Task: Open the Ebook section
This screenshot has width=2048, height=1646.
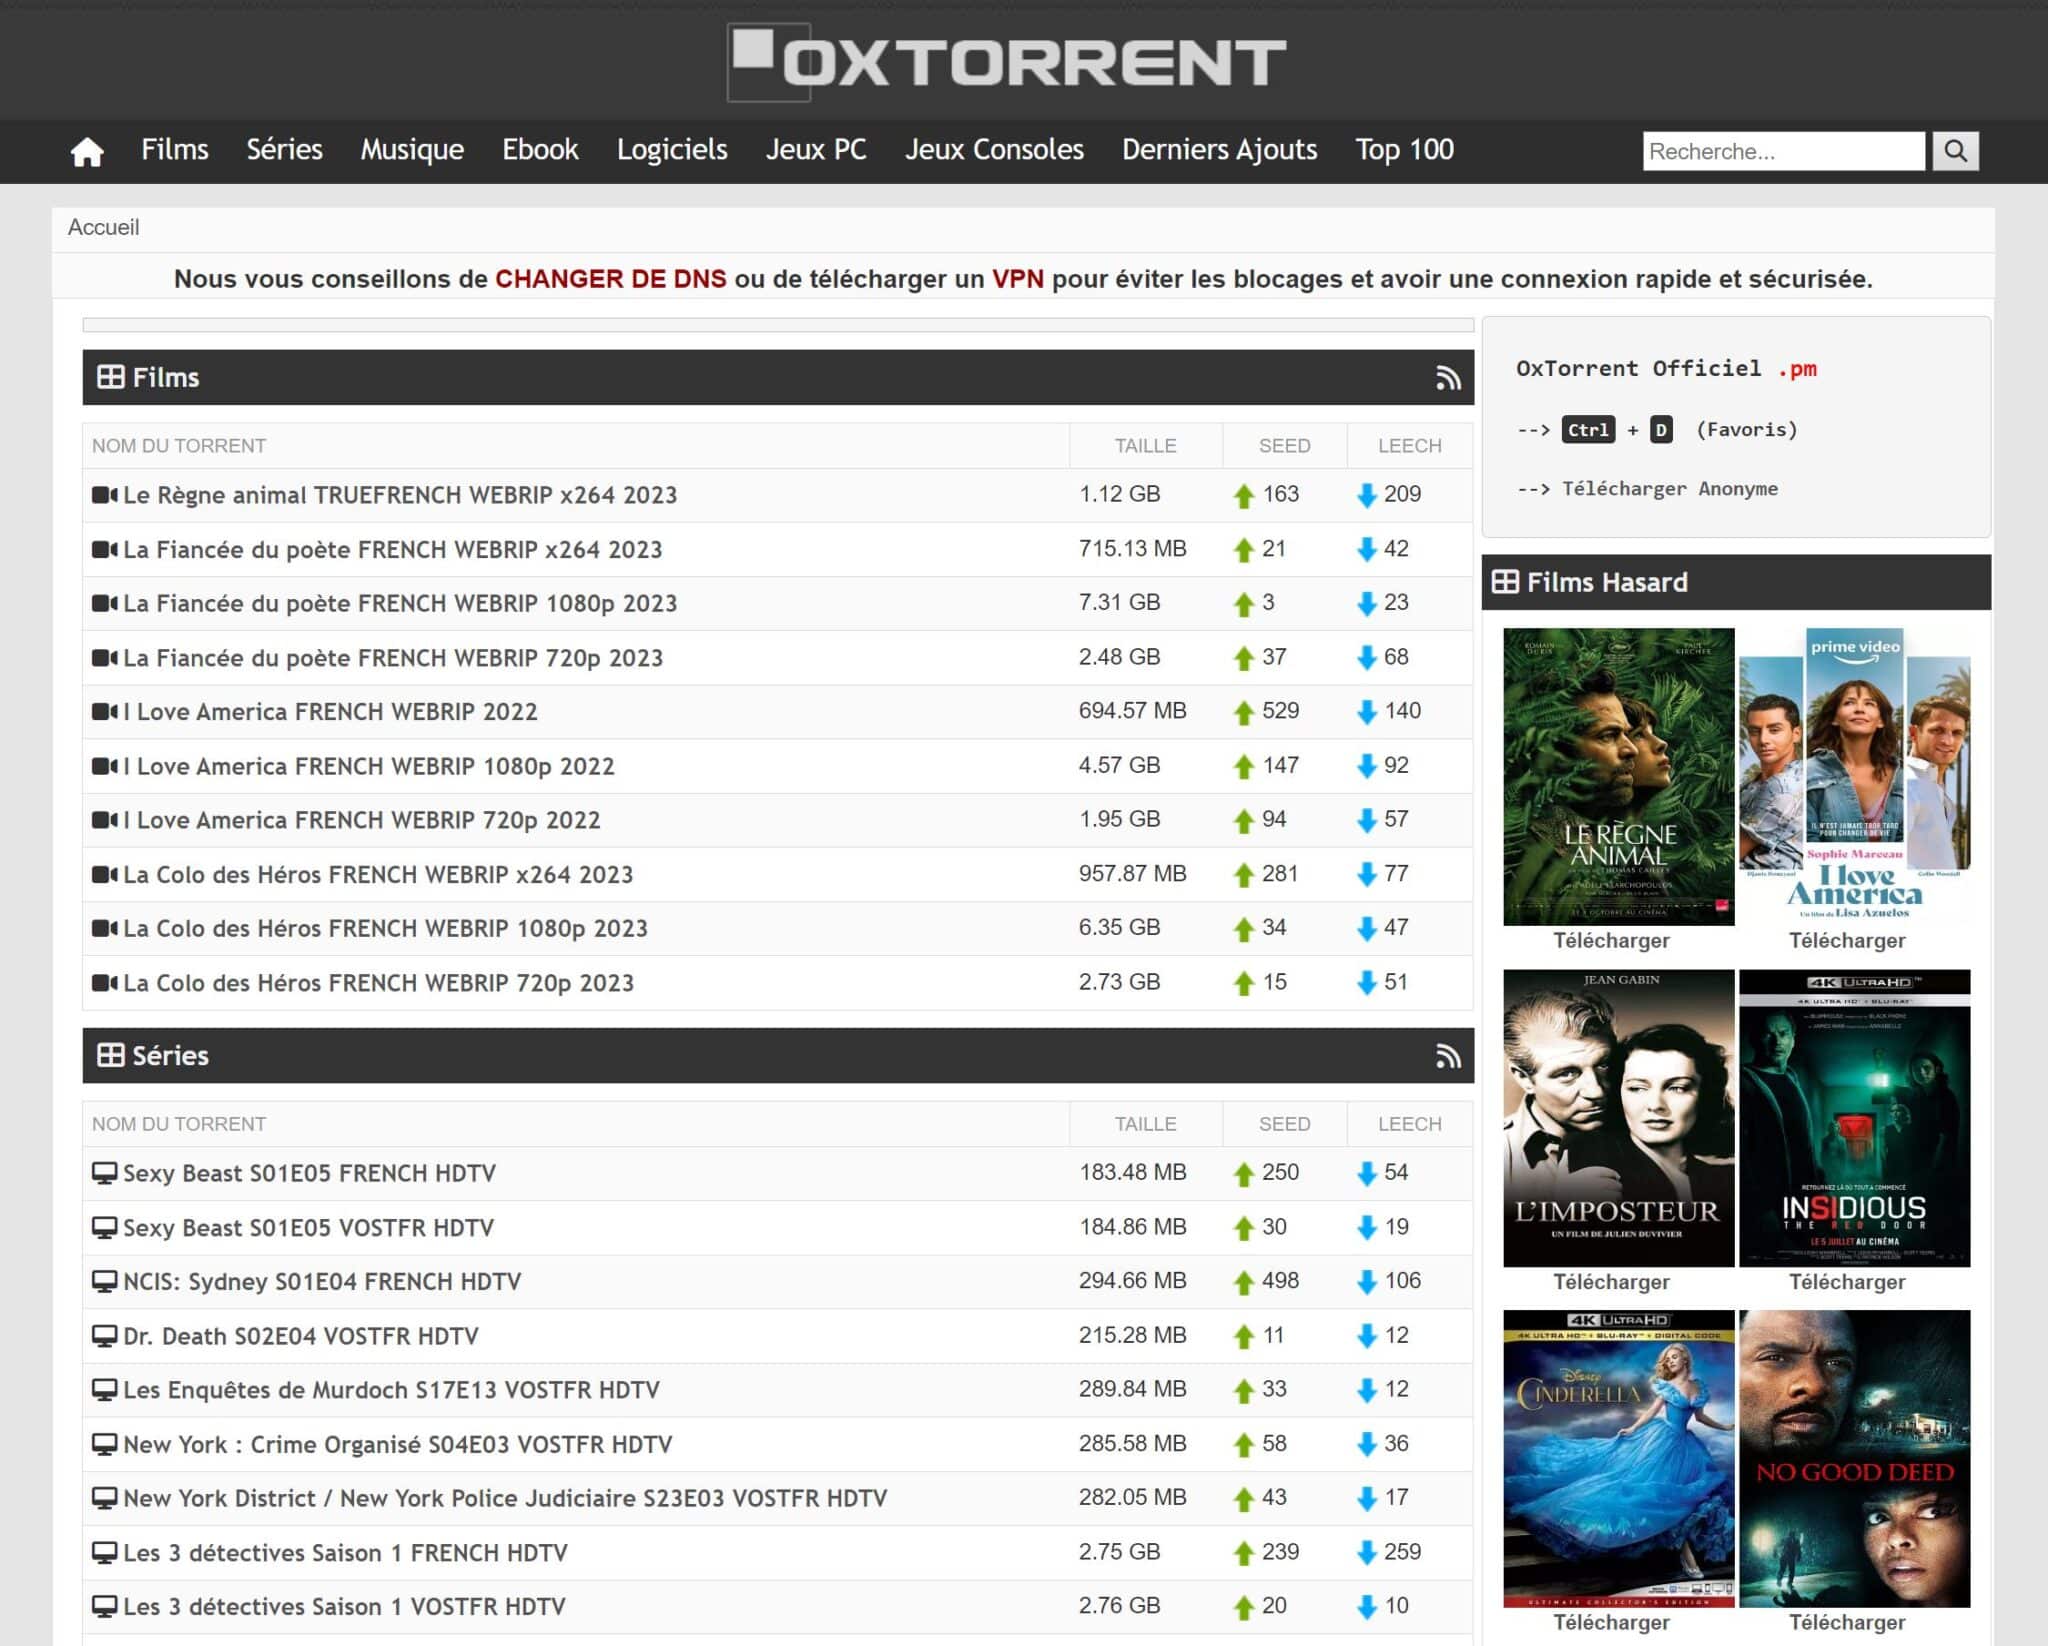Action: point(540,150)
